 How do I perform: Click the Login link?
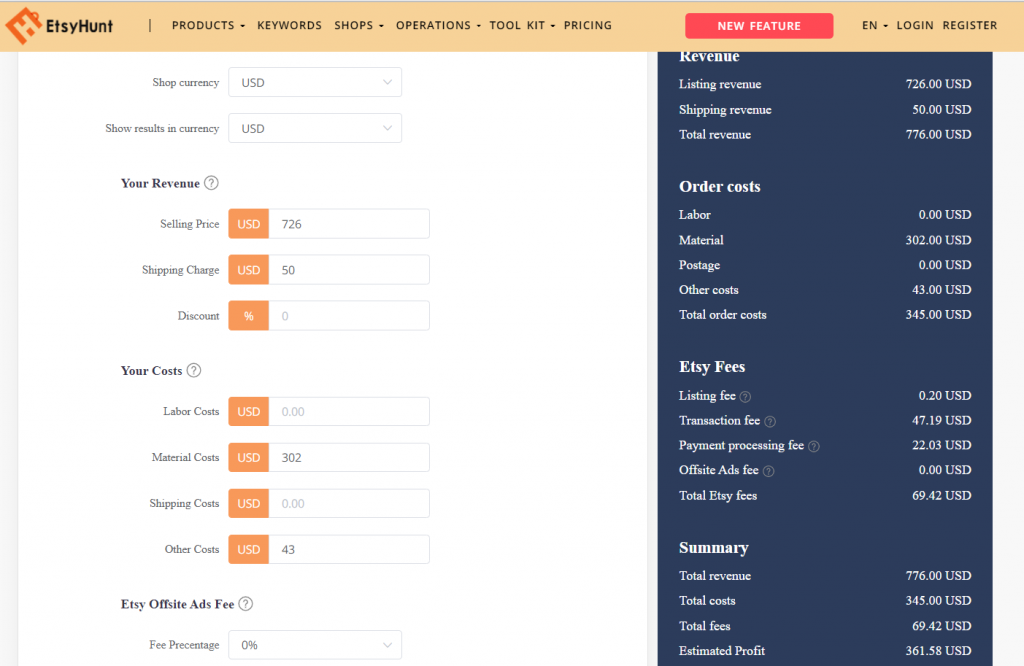click(915, 26)
